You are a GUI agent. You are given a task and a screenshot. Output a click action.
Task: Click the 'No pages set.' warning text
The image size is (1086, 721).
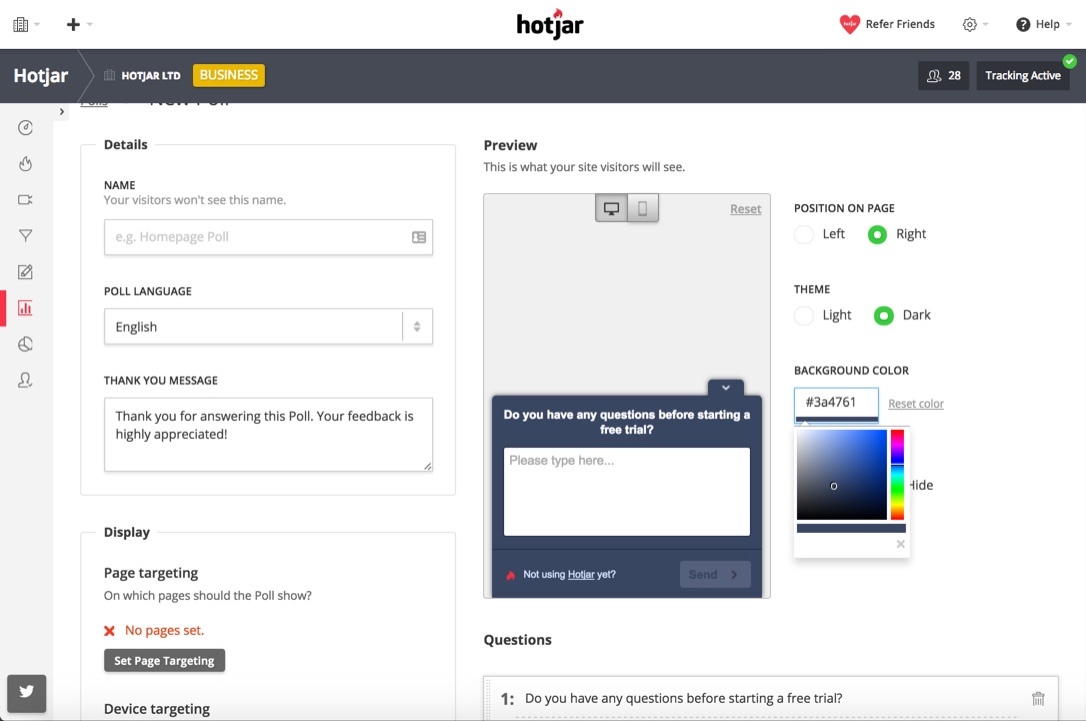pos(164,630)
